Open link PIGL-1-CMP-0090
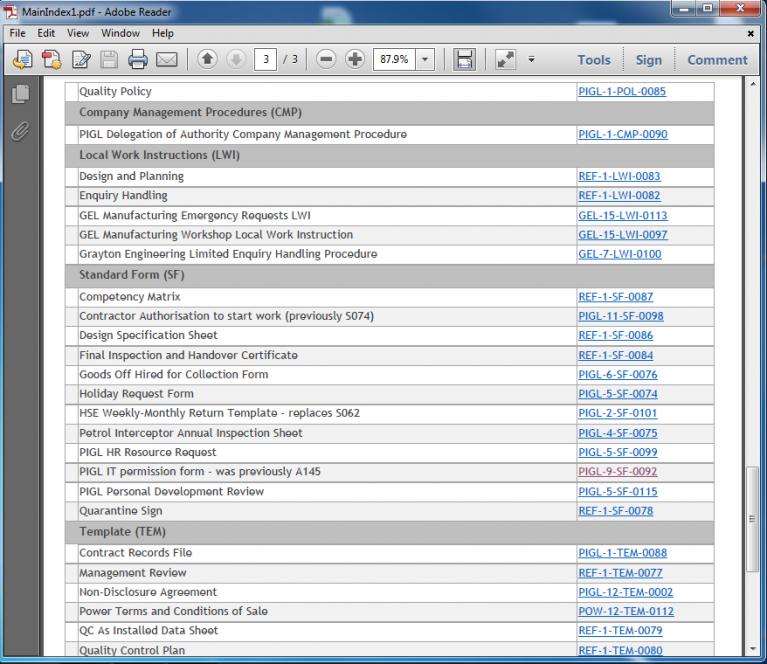 (623, 135)
